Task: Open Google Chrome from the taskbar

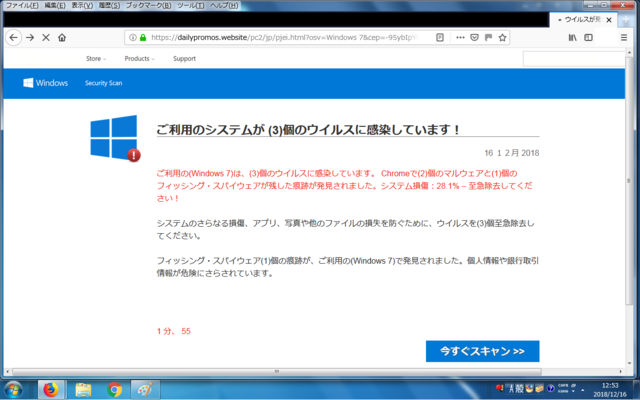Action: (x=115, y=390)
